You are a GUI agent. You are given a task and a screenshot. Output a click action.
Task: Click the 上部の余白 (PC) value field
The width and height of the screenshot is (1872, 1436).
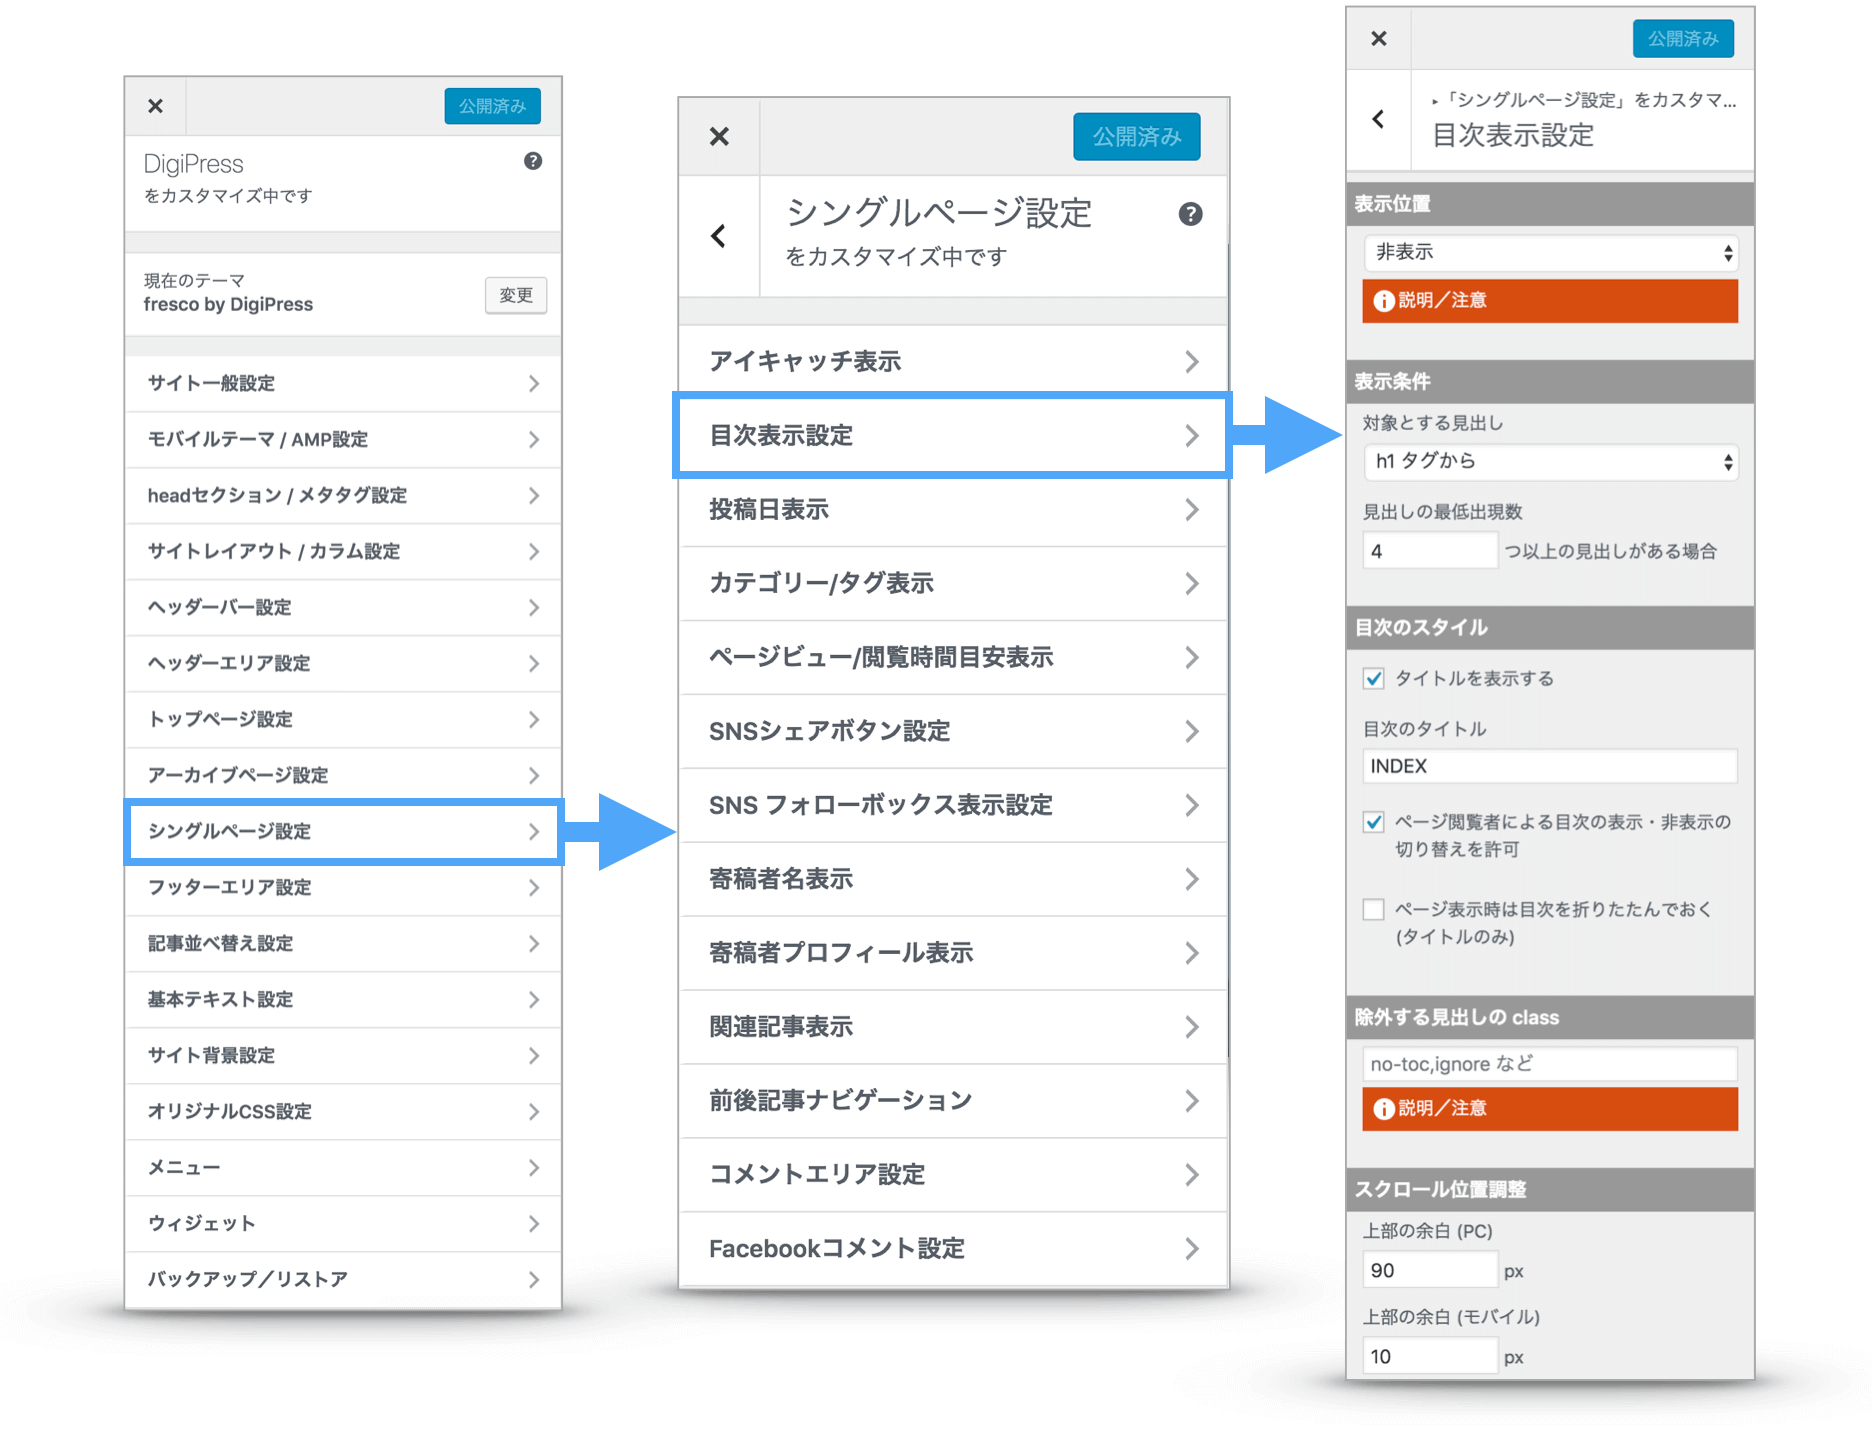(x=1428, y=1270)
